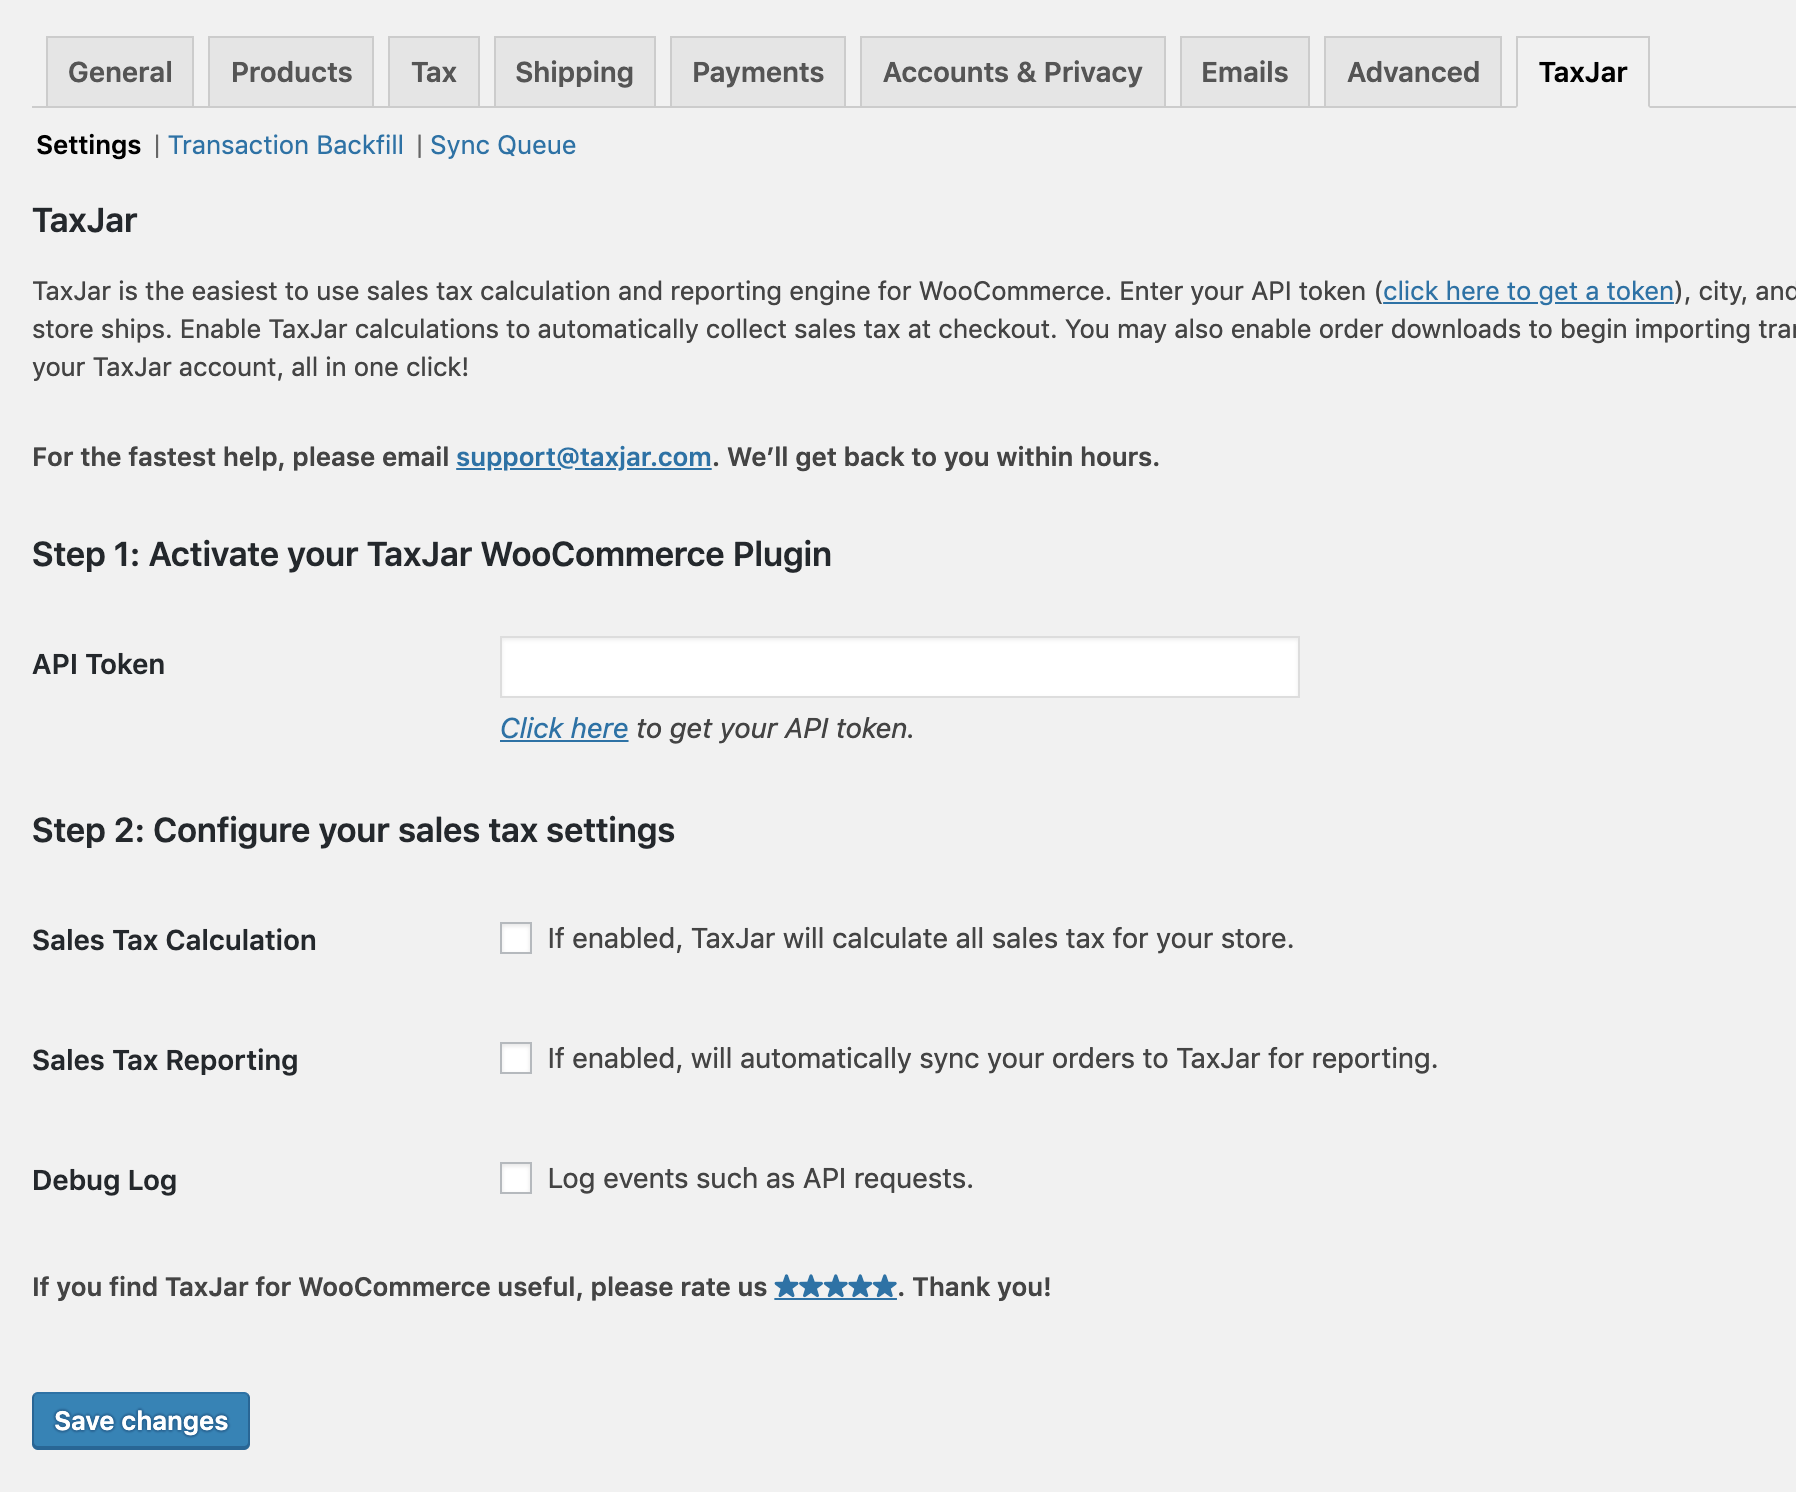Enable the Sales Tax Calculation checkbox

(x=516, y=938)
